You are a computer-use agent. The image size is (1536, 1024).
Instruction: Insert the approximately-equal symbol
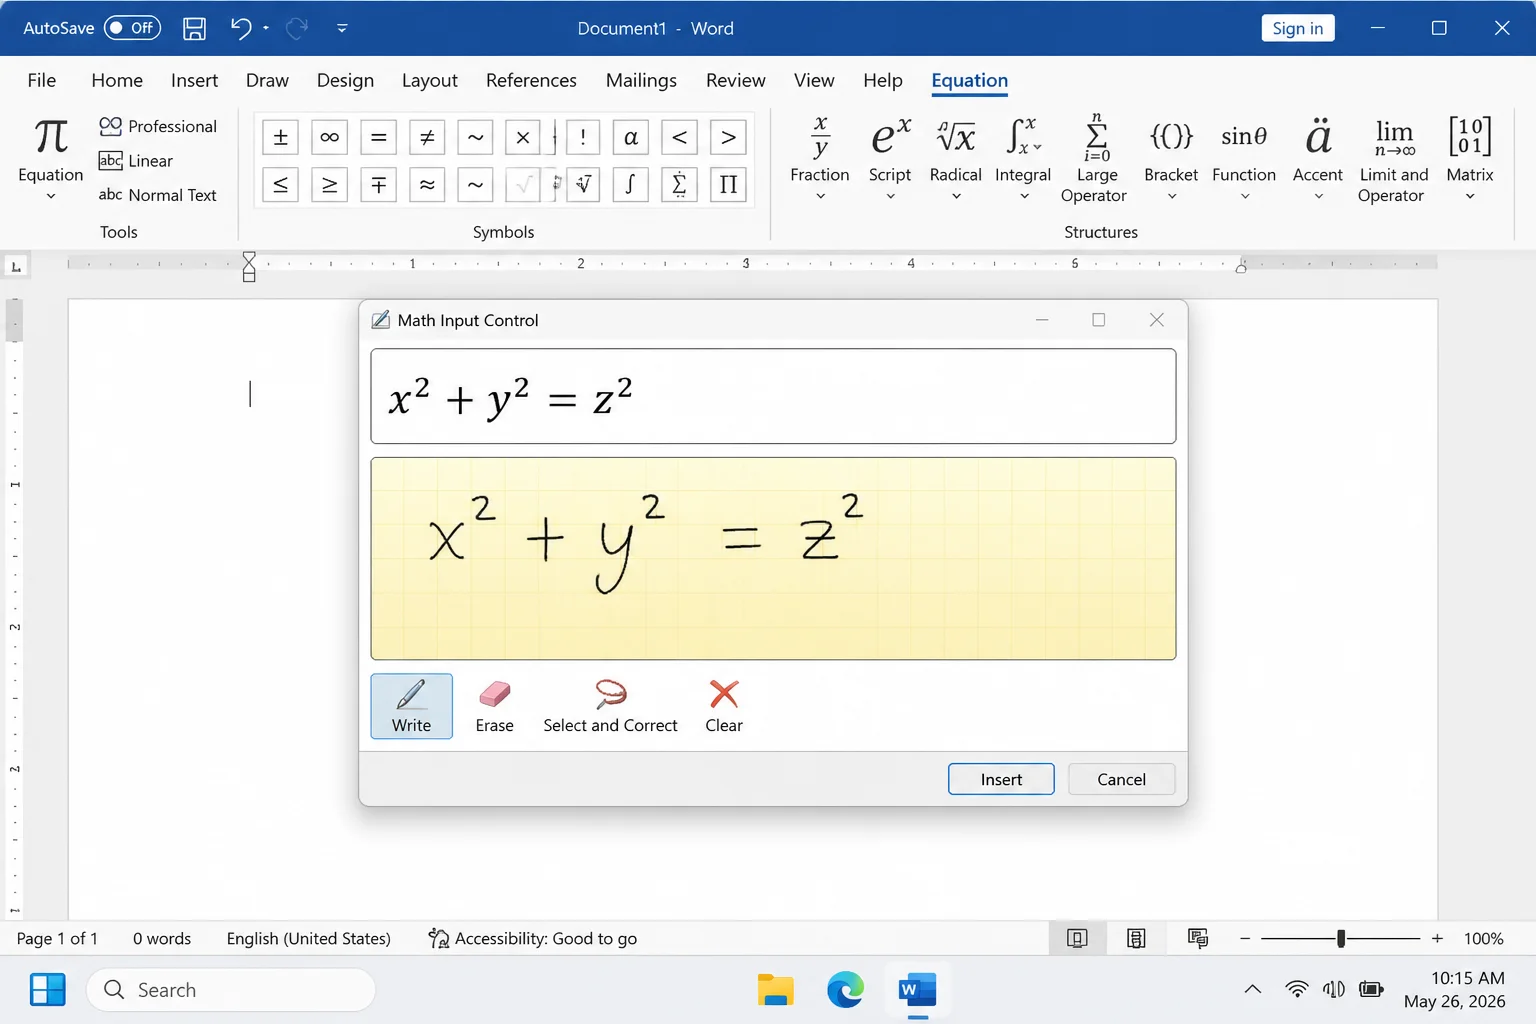click(427, 185)
